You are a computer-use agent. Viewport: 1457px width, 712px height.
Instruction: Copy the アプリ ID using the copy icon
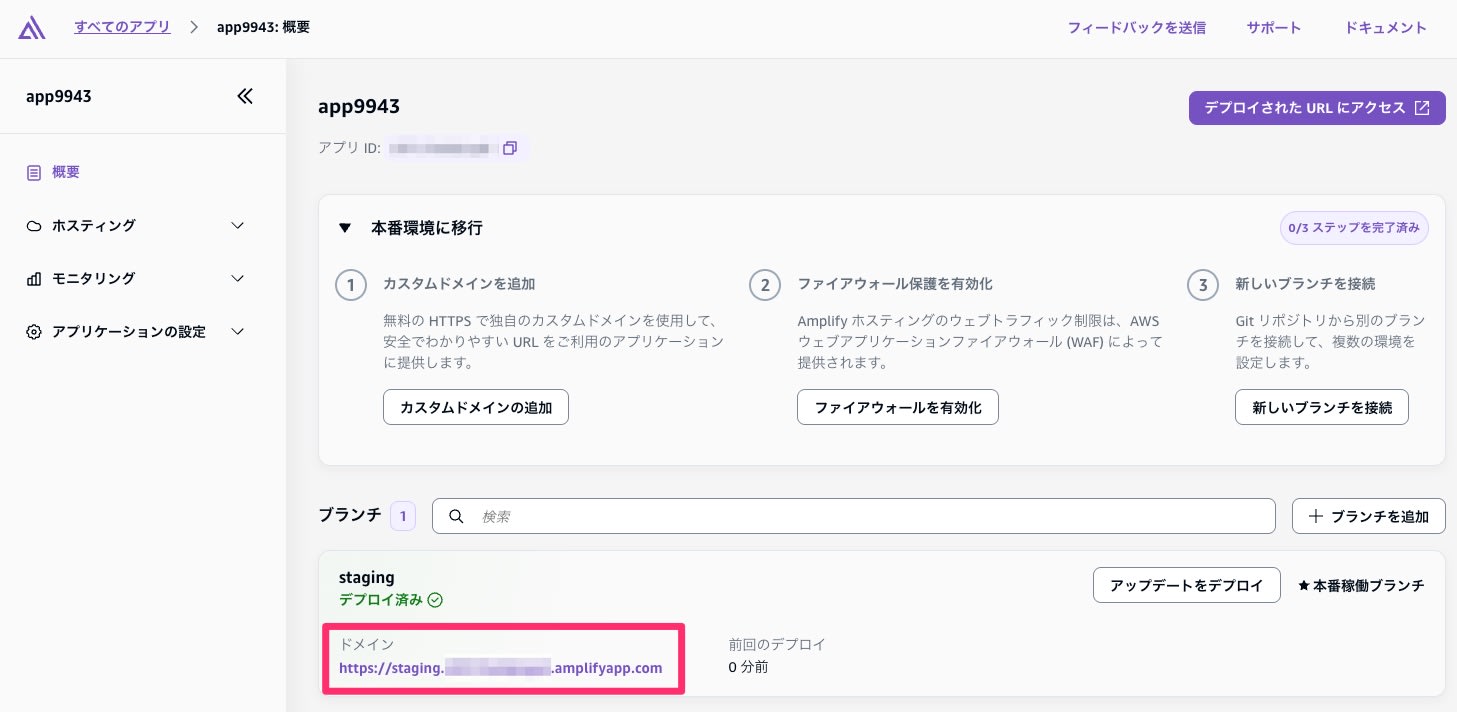(510, 147)
